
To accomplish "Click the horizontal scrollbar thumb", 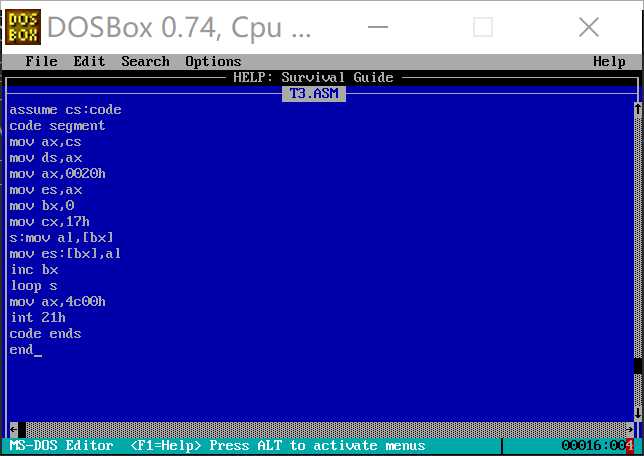I will (x=22, y=430).
